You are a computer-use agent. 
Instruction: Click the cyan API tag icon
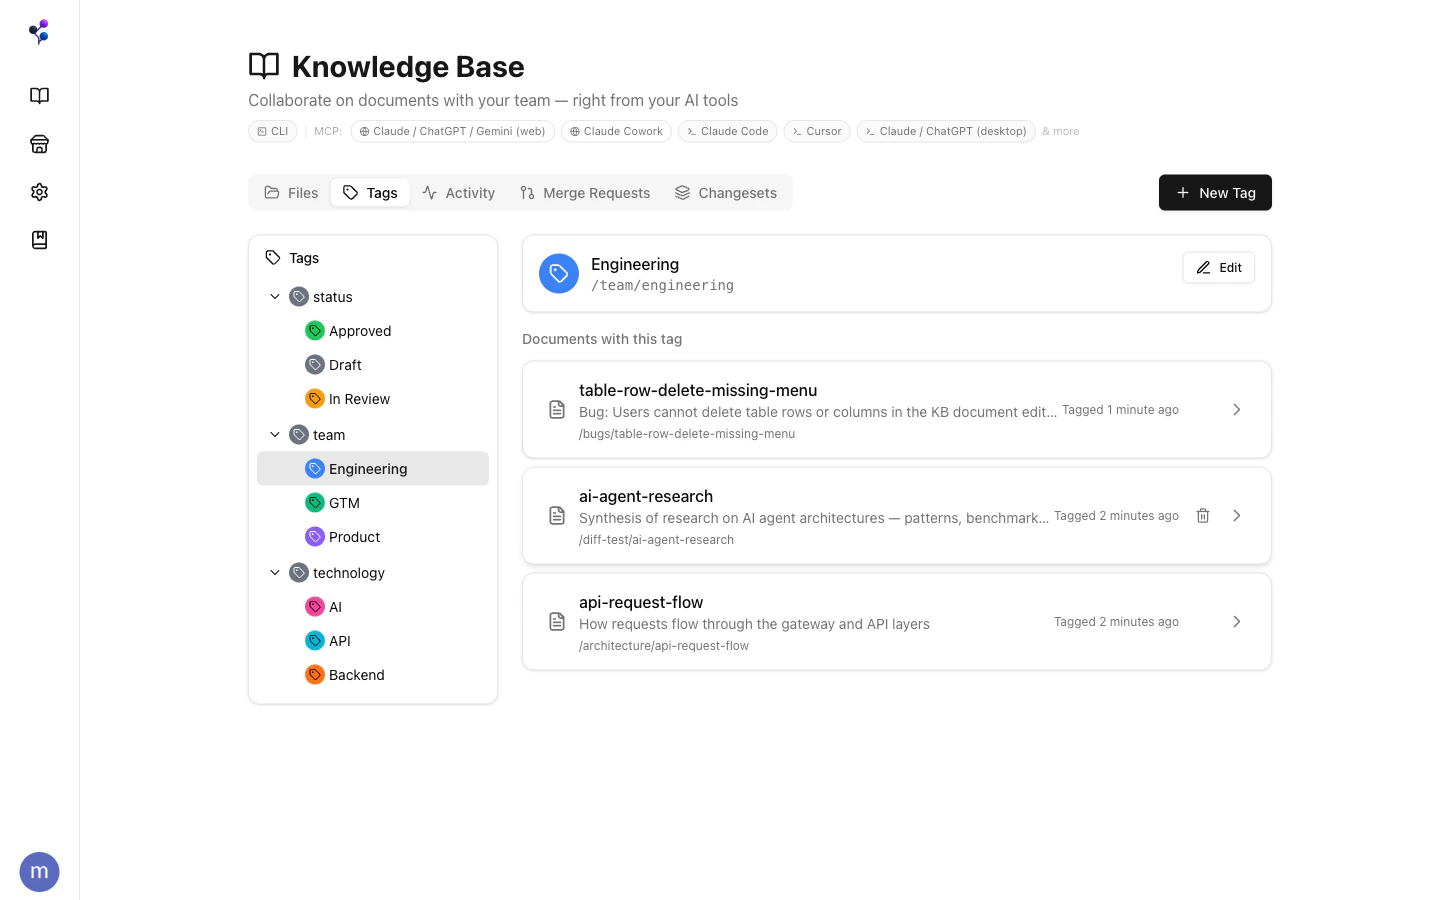315,641
